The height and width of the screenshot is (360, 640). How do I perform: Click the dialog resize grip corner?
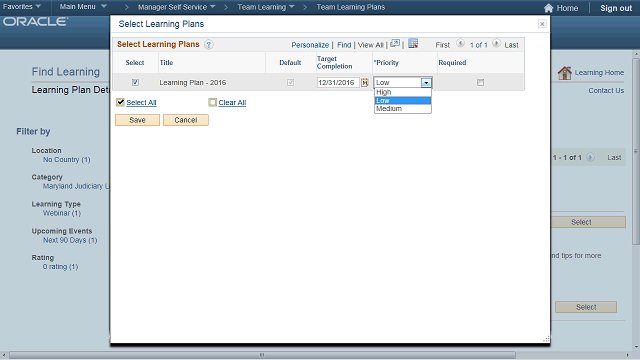pos(546,339)
